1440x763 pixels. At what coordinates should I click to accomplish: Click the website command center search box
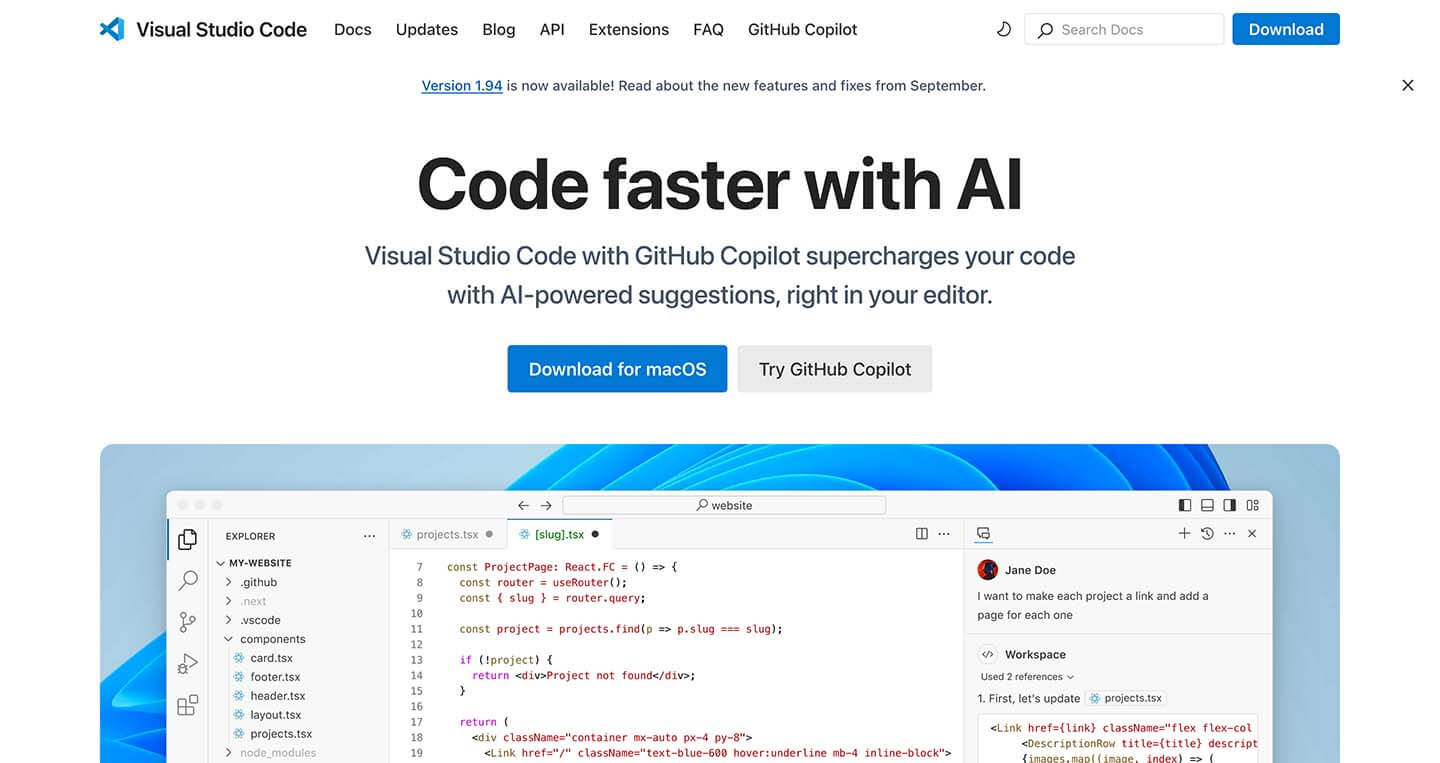(724, 506)
